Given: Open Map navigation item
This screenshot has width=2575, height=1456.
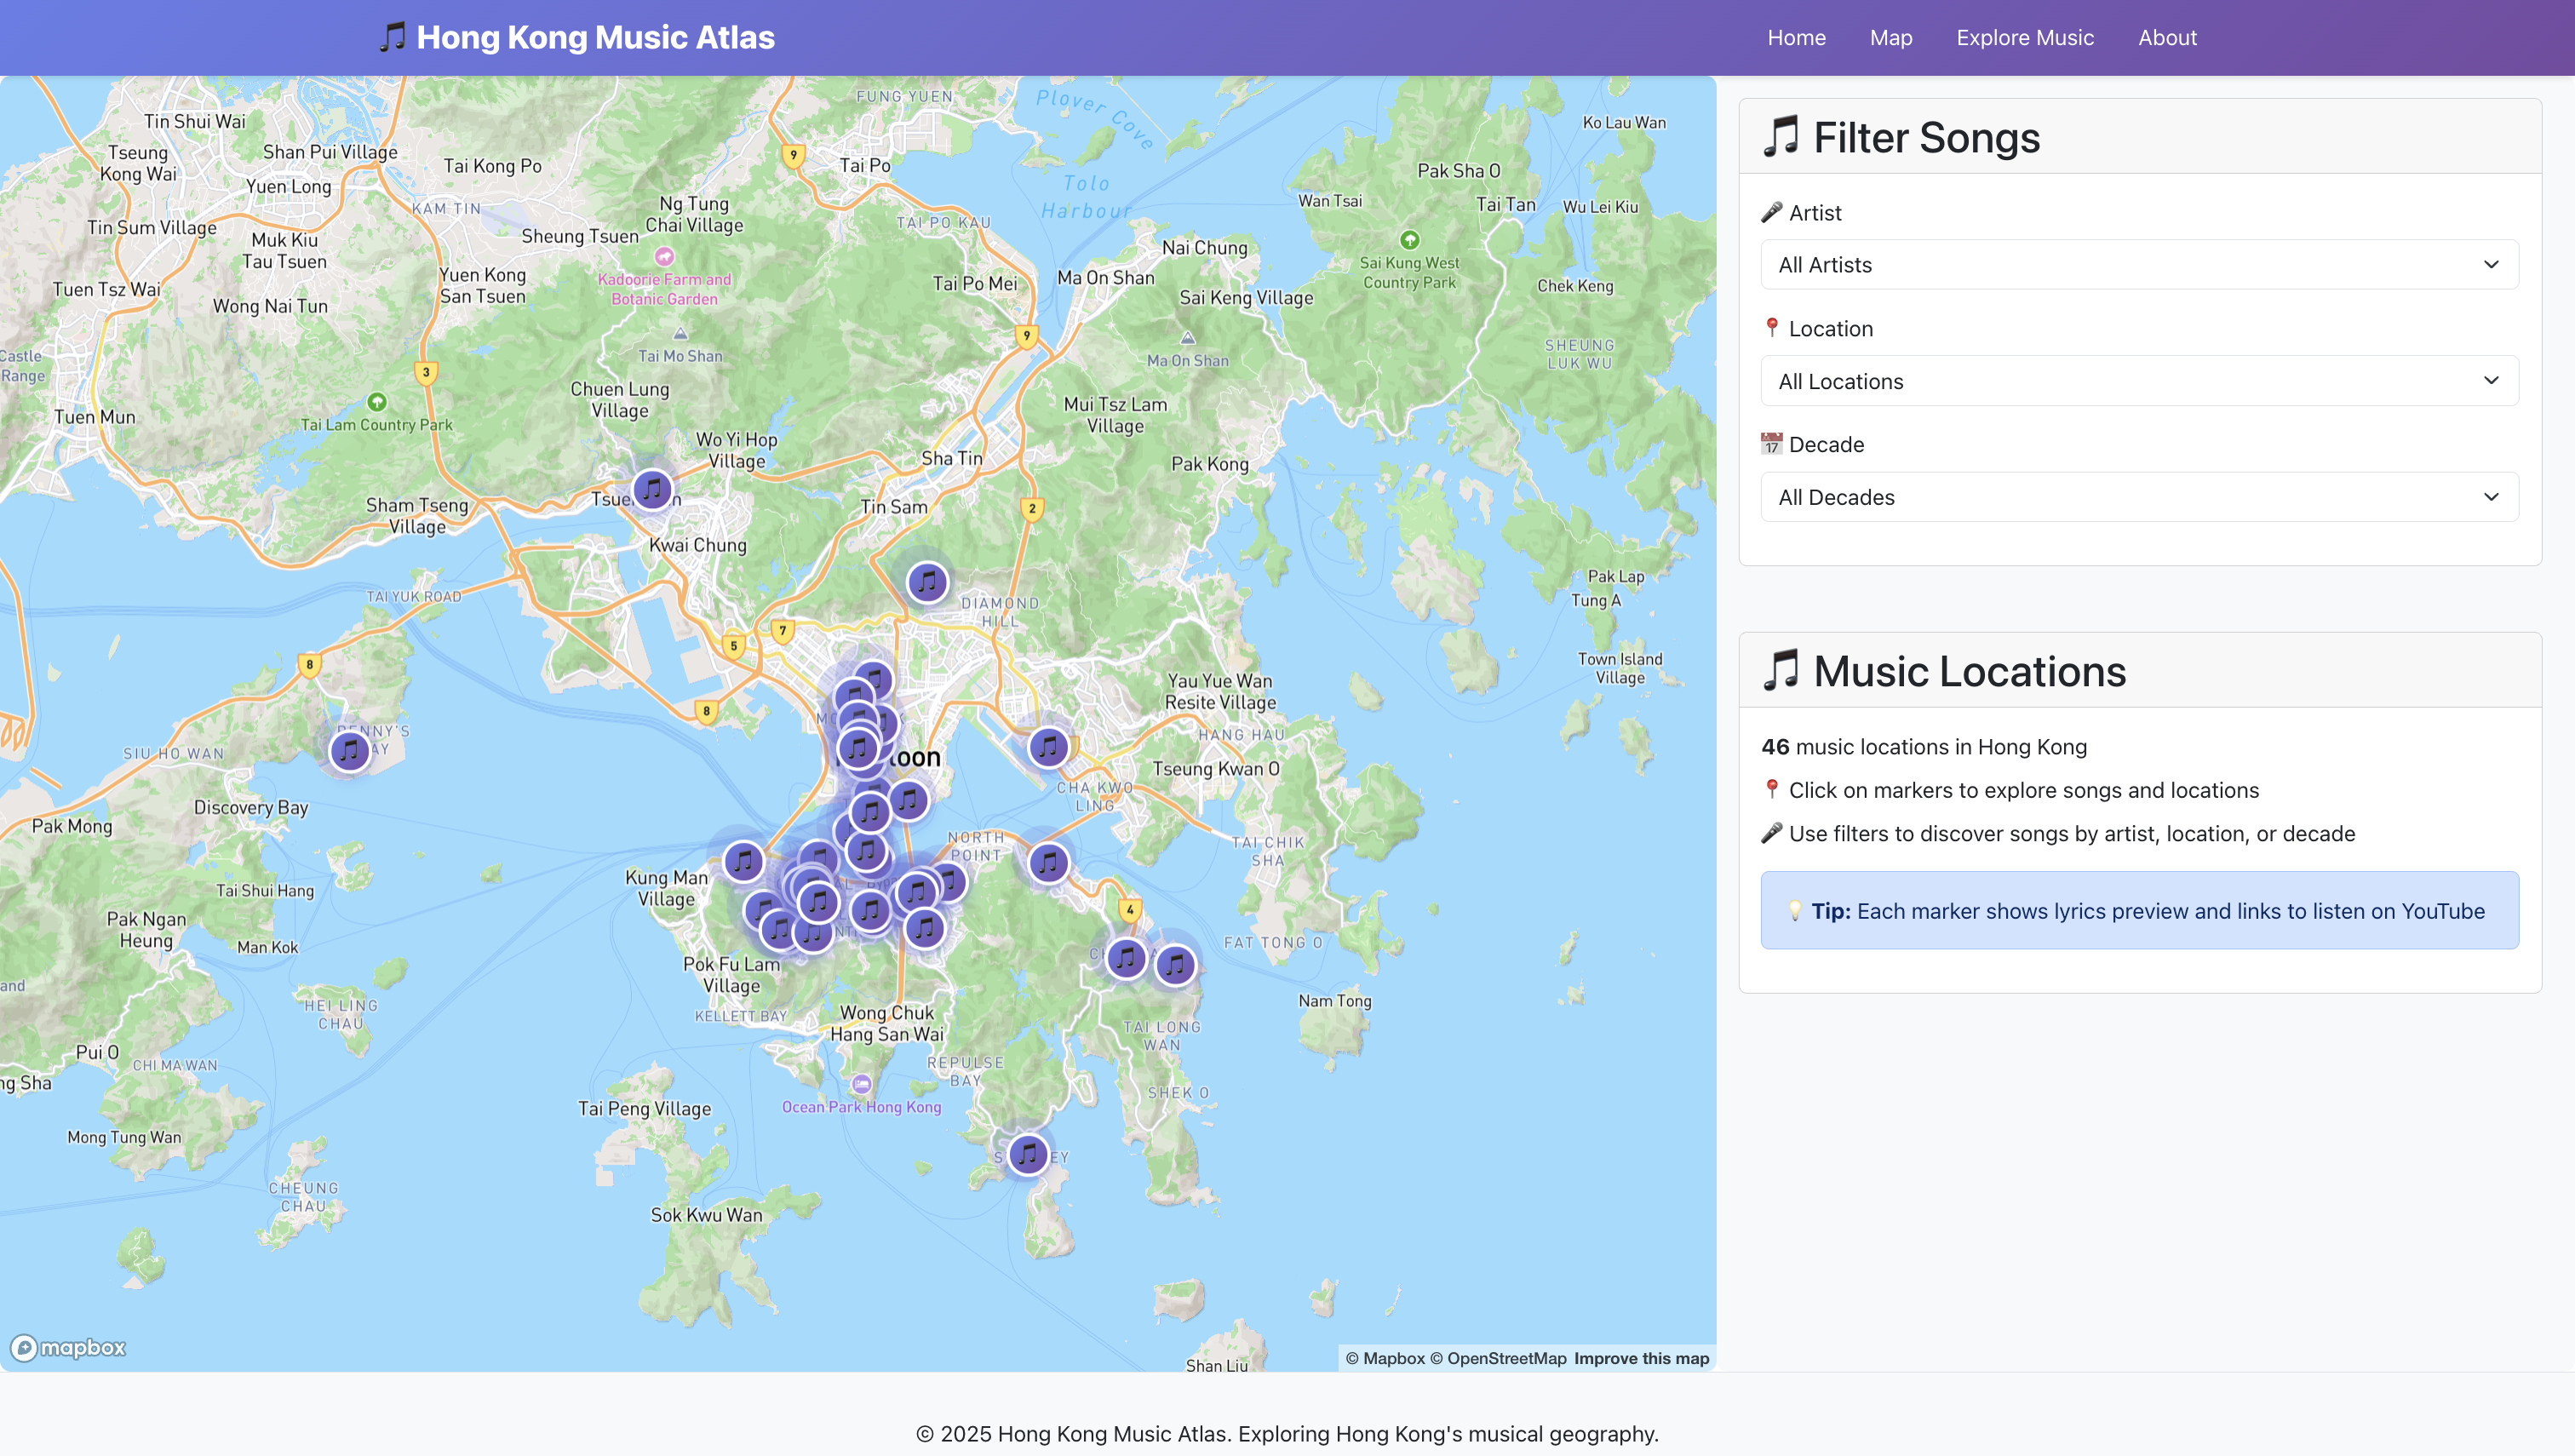Looking at the screenshot, I should tap(1890, 38).
